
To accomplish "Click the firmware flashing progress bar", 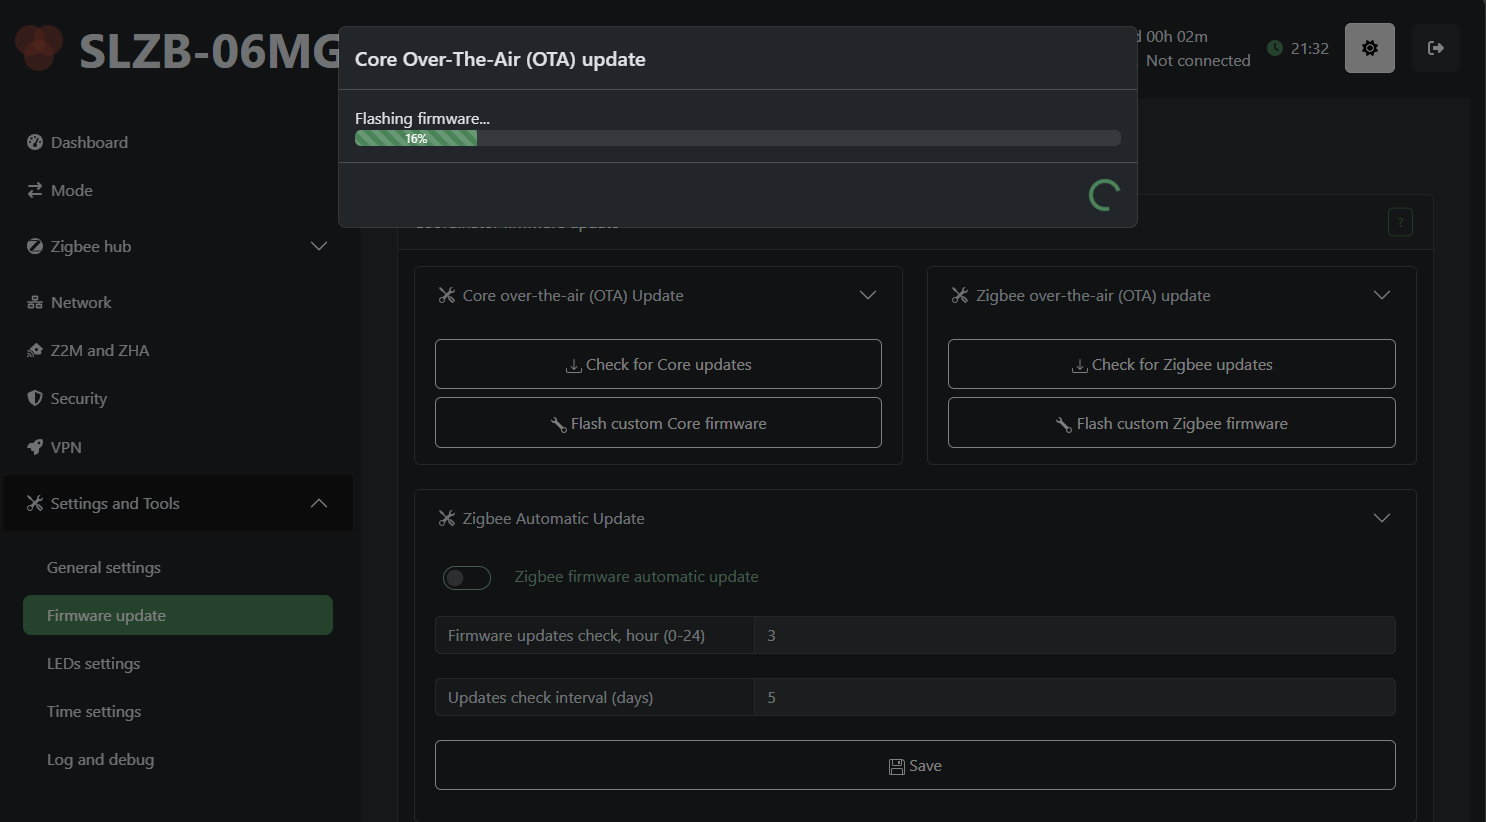I will pyautogui.click(x=737, y=139).
